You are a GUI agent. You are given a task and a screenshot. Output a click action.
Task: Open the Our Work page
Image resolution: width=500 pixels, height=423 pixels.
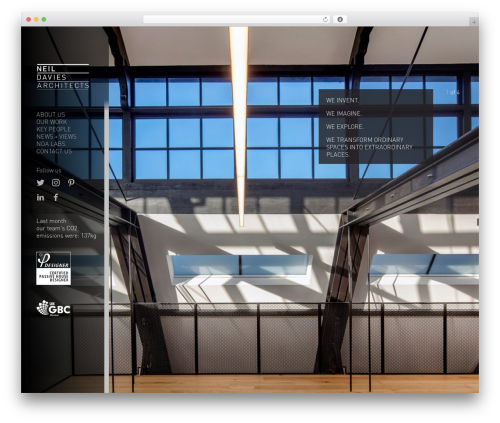[x=52, y=122]
